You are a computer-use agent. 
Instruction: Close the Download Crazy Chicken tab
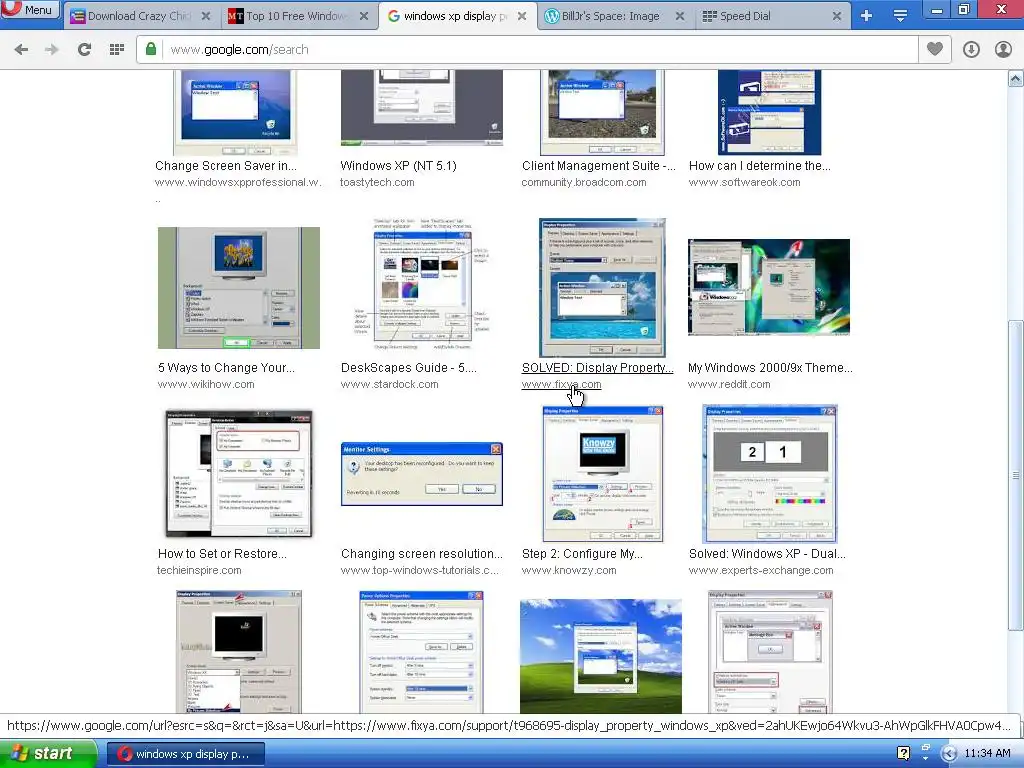click(x=206, y=16)
